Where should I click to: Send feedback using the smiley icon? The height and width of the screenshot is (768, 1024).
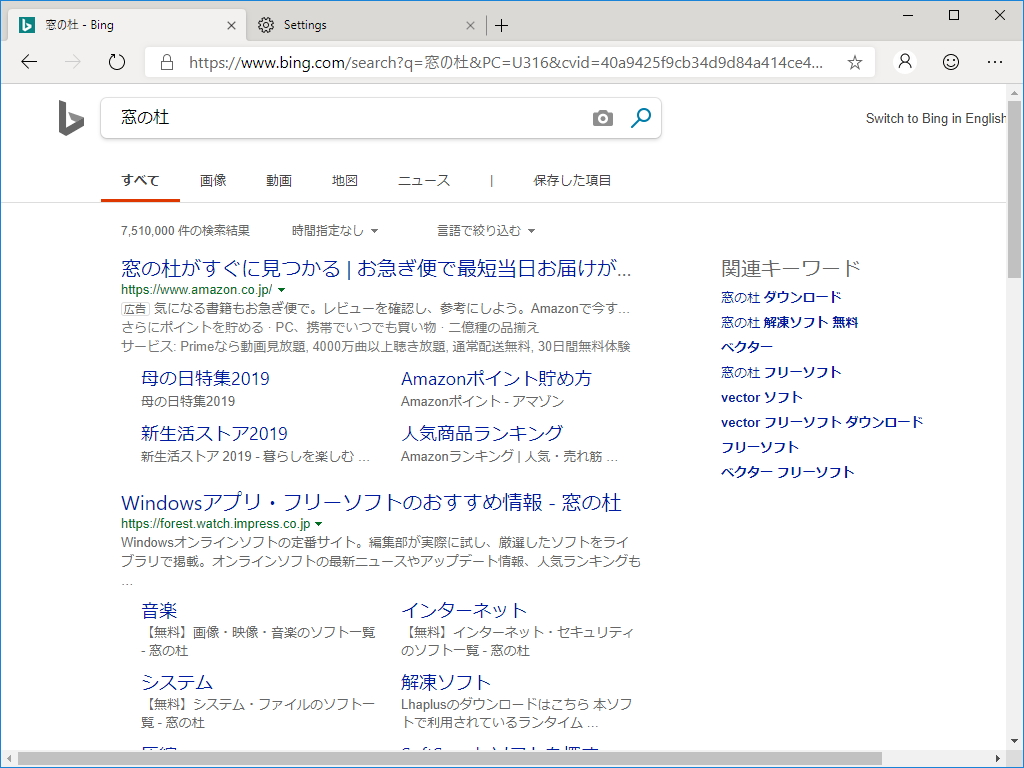point(951,61)
